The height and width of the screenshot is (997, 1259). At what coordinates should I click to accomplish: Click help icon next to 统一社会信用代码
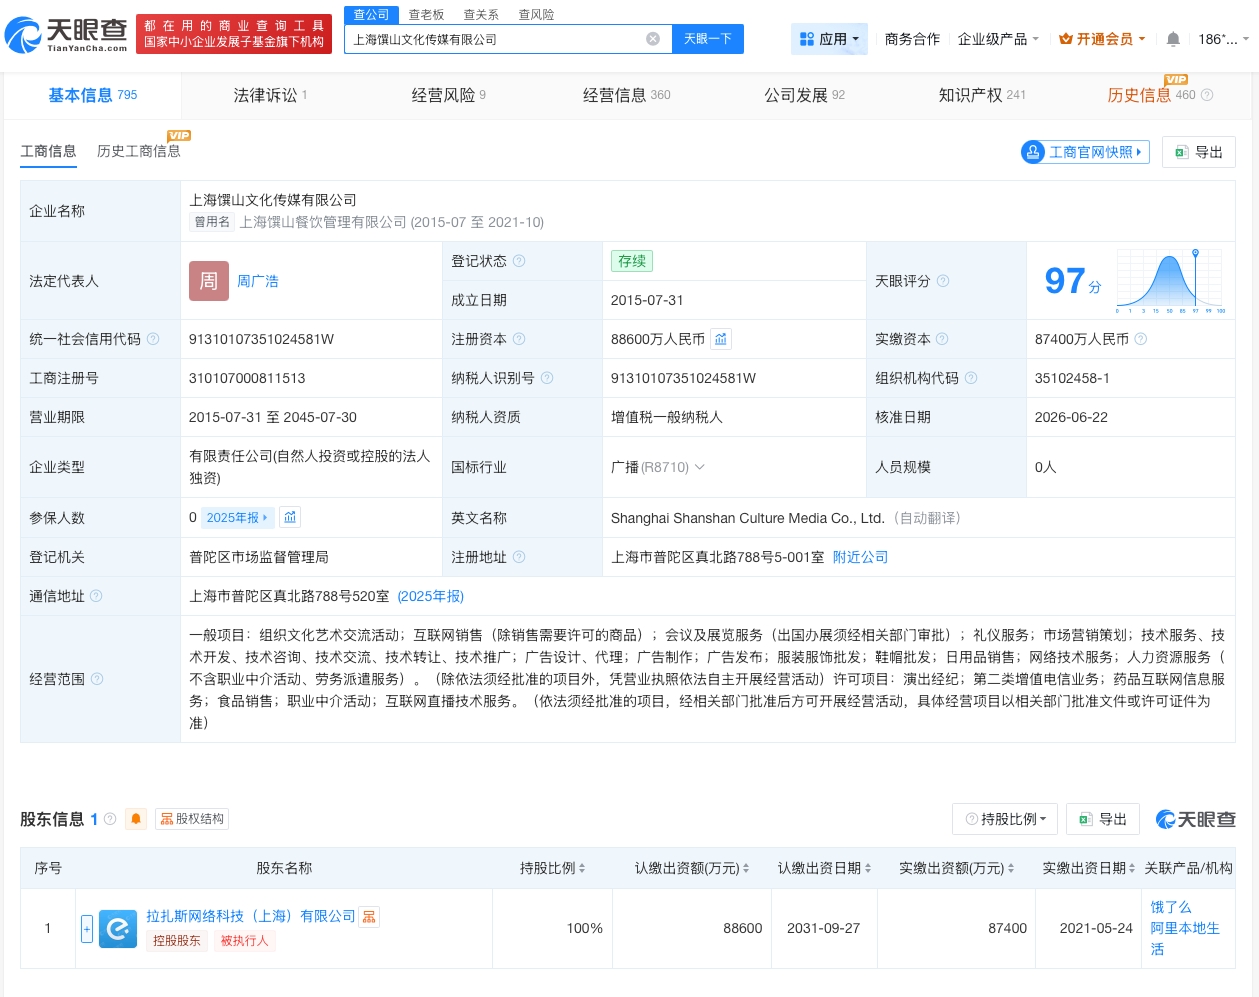(153, 339)
